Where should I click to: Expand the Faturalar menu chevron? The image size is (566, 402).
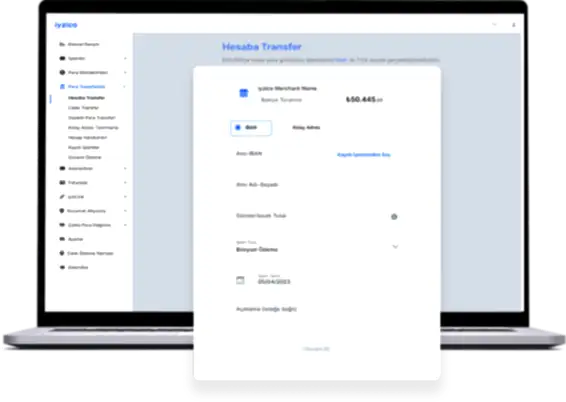125,183
